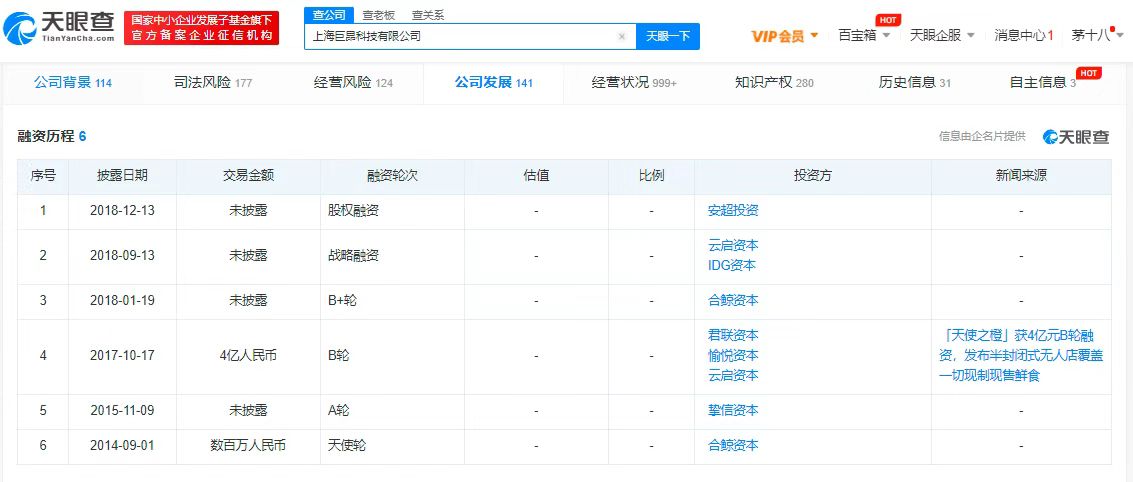Image resolution: width=1133 pixels, height=482 pixels.
Task: Click the 融资历程 section heading
Action: click(x=52, y=136)
